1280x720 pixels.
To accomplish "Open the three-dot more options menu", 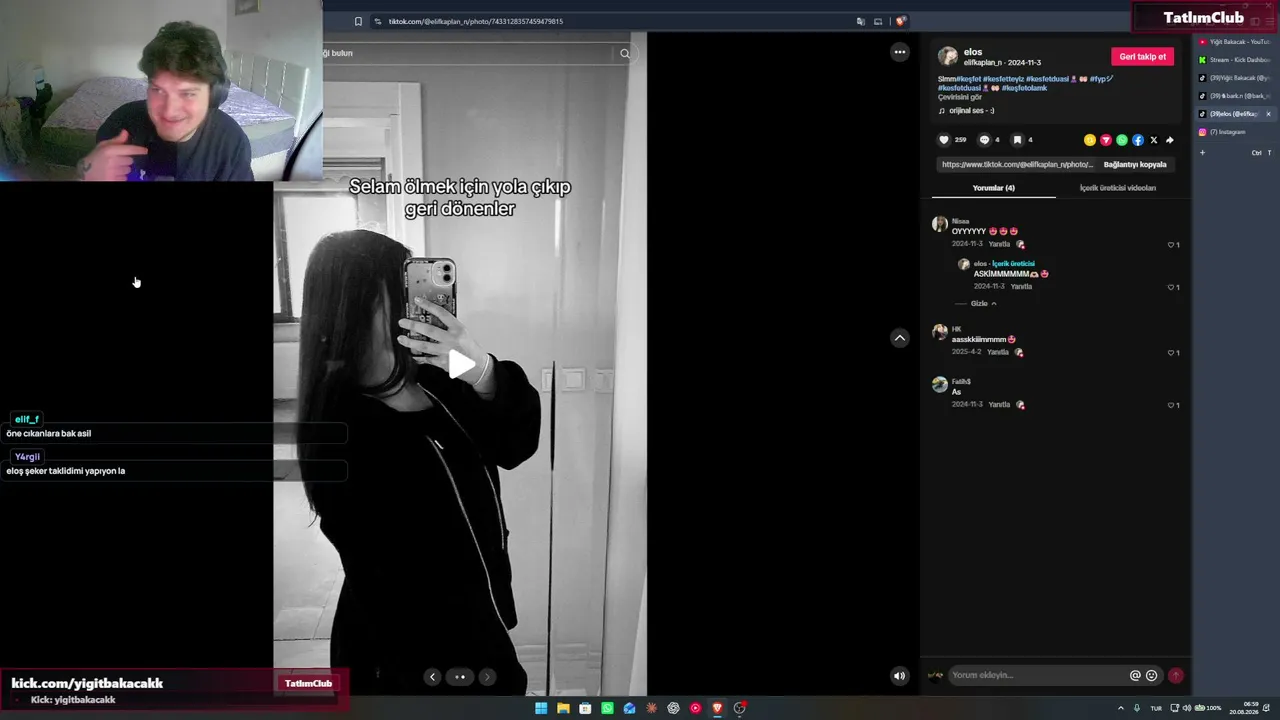I will 900,52.
